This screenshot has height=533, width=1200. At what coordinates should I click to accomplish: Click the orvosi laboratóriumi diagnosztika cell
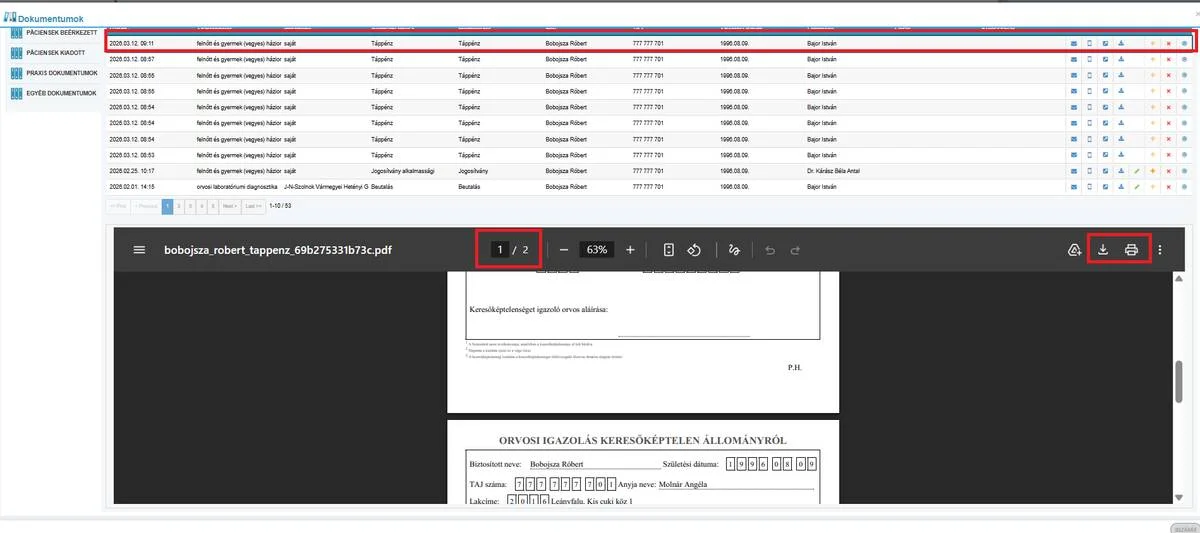237,186
